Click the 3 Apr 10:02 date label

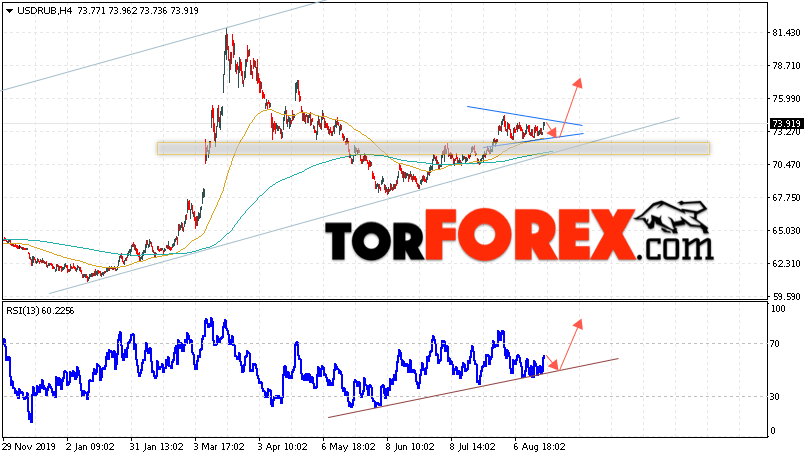tap(282, 447)
